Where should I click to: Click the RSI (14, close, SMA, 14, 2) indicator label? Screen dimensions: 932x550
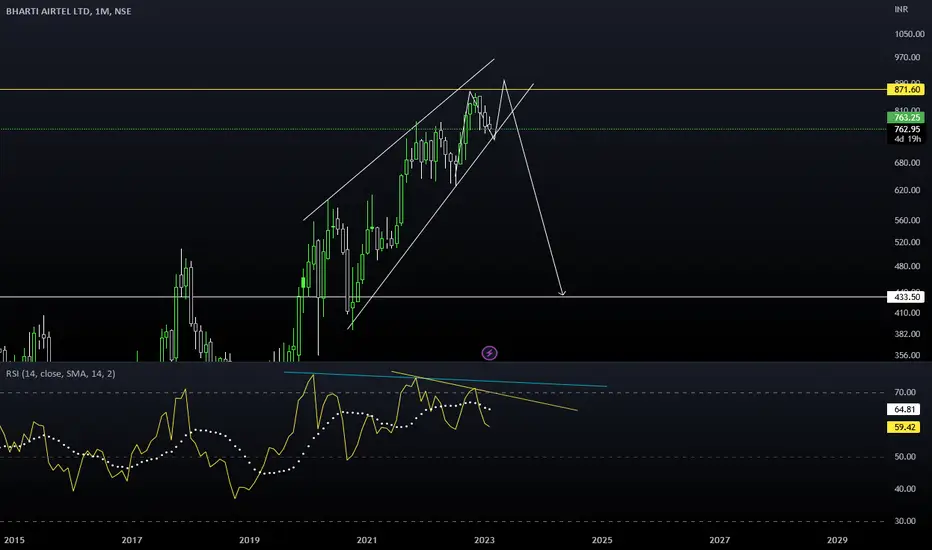61,373
